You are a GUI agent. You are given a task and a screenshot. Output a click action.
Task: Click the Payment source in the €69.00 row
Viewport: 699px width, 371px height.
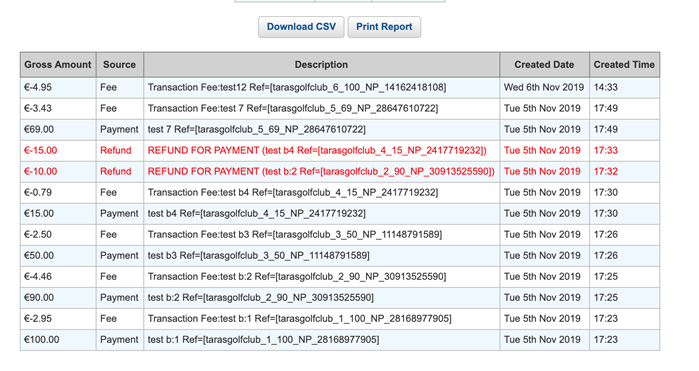click(x=119, y=129)
